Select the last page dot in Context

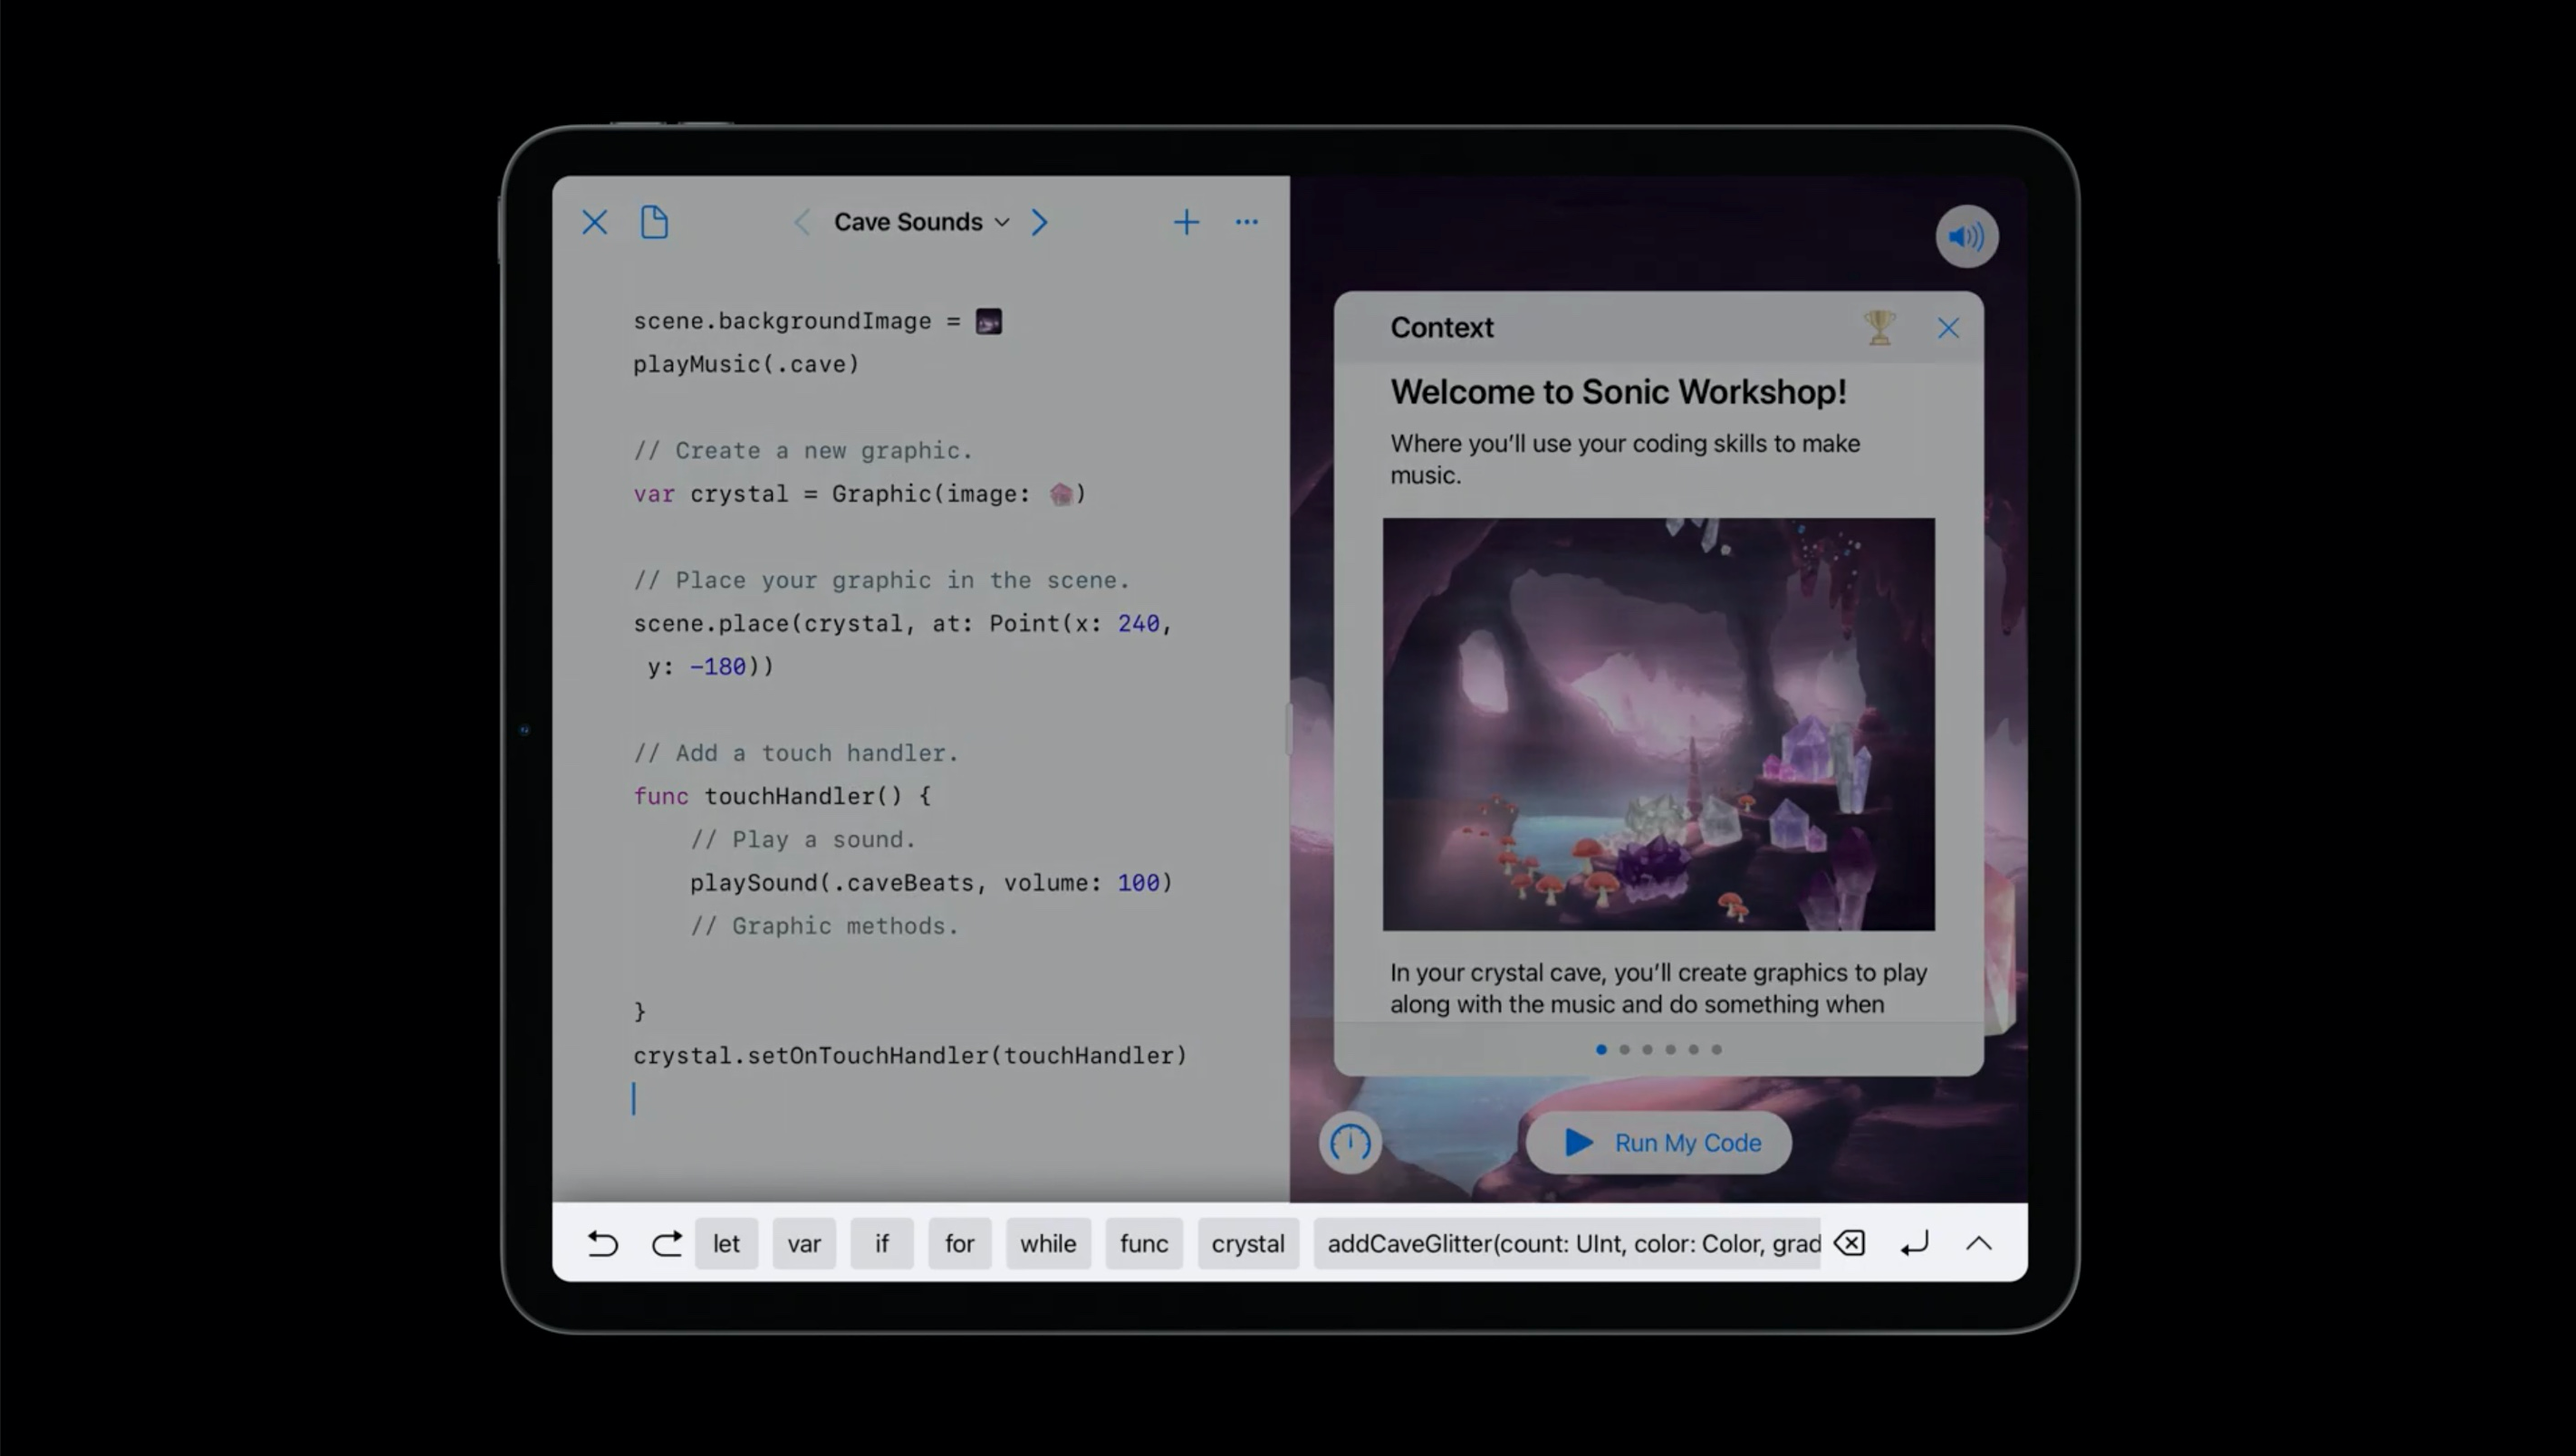[1716, 1049]
